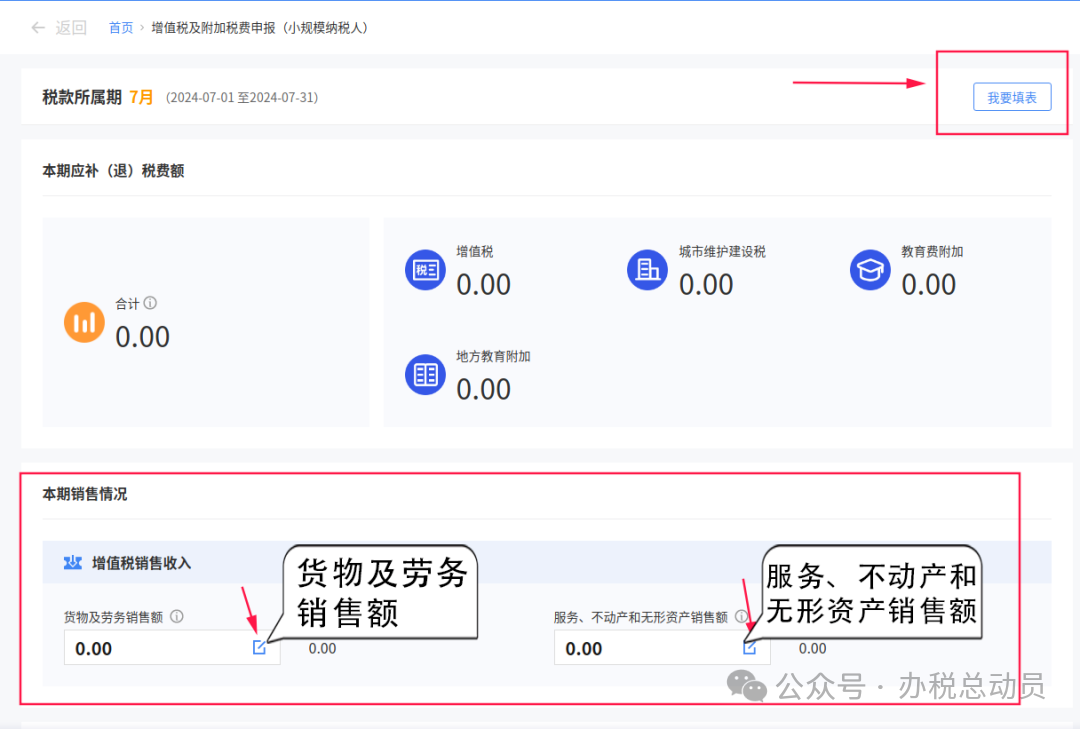Click the 服务、不动产和无形资产销售额 callout bubble
The width and height of the screenshot is (1080, 729).
click(872, 591)
